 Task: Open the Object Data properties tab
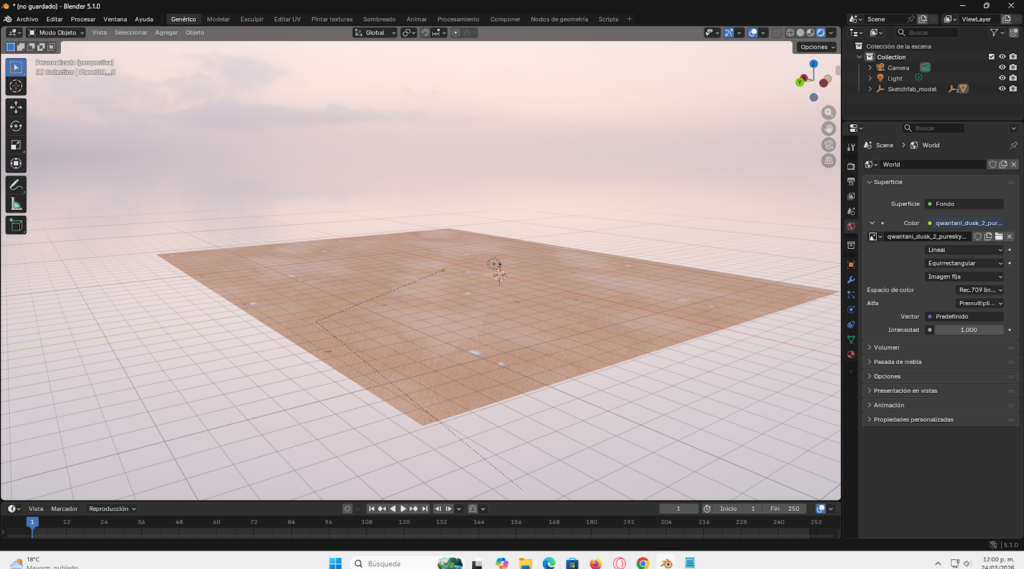(x=851, y=340)
